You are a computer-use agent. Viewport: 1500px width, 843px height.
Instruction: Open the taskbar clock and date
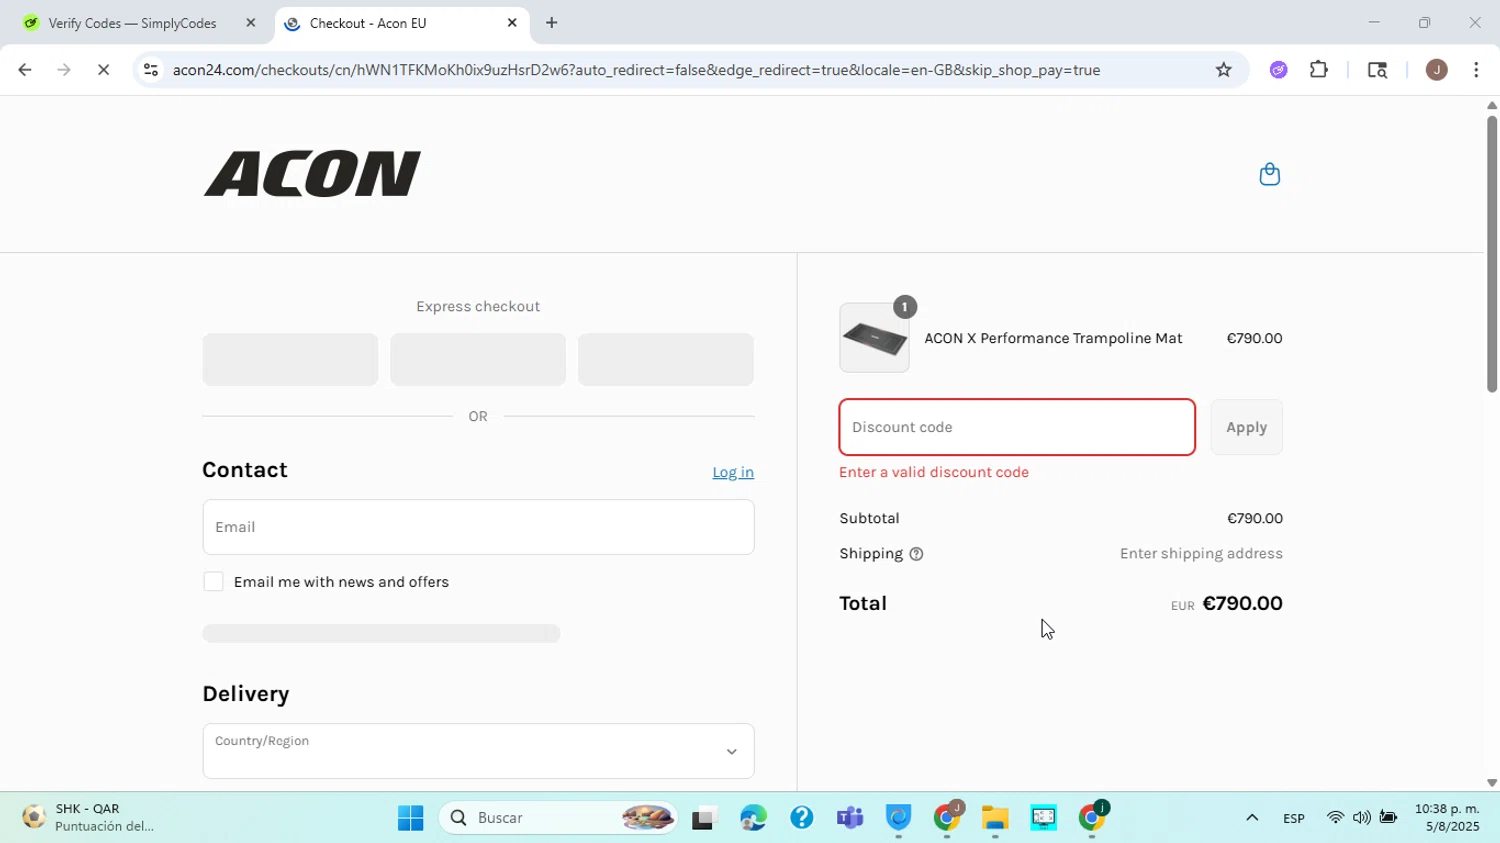pyautogui.click(x=1446, y=818)
